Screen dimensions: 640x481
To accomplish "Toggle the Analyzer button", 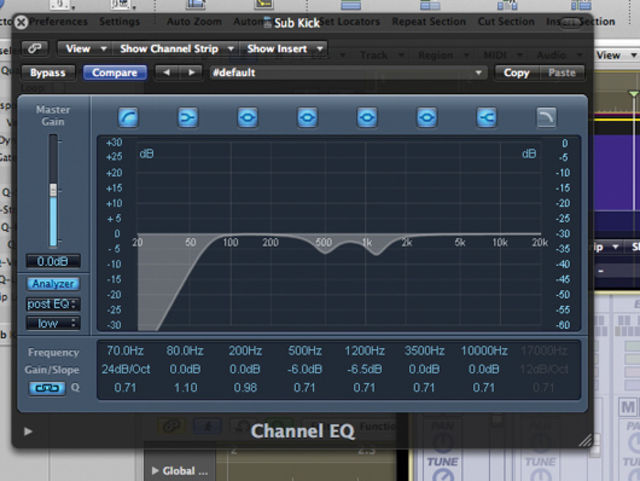I will click(x=53, y=284).
